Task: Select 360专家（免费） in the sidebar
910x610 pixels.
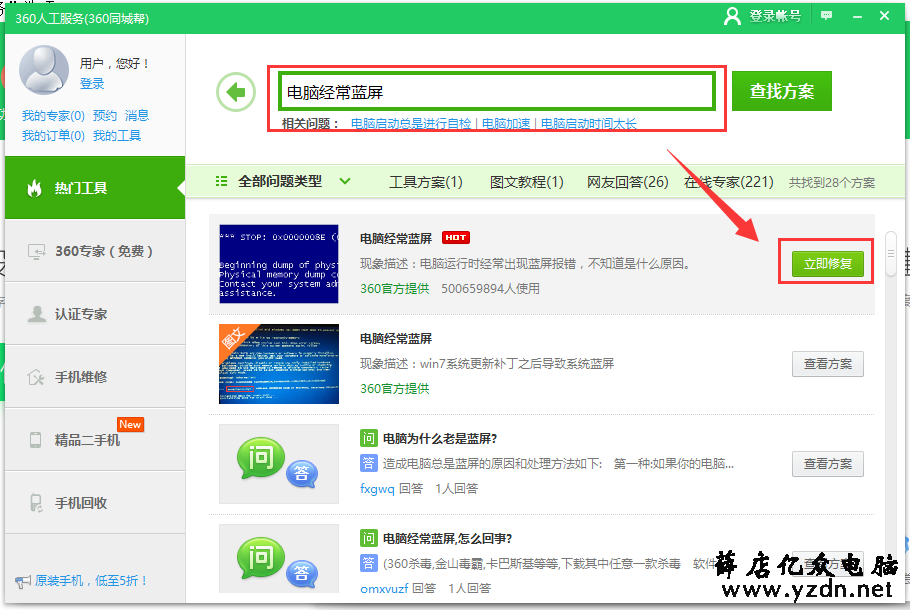Action: (95, 251)
